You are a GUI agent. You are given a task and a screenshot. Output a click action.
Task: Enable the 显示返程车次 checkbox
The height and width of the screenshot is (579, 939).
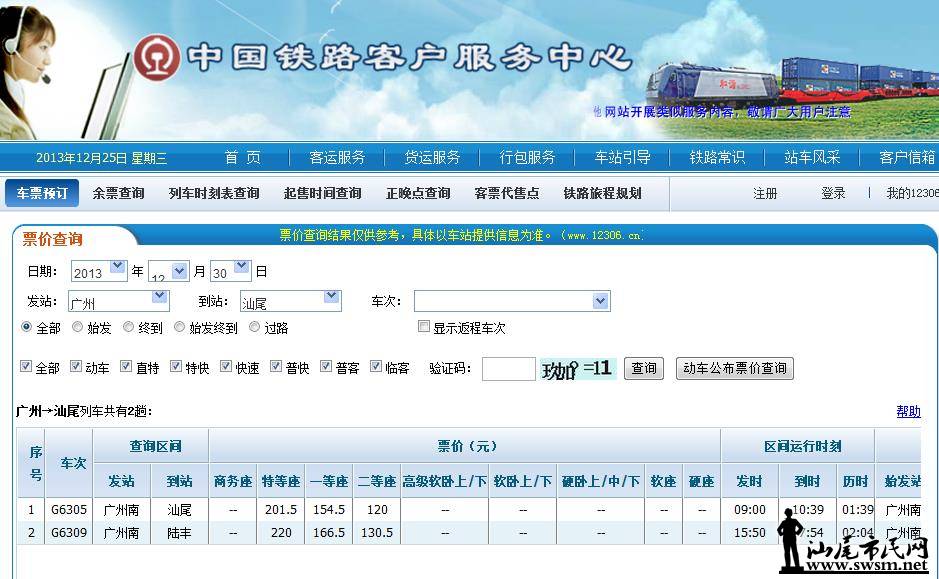point(423,326)
